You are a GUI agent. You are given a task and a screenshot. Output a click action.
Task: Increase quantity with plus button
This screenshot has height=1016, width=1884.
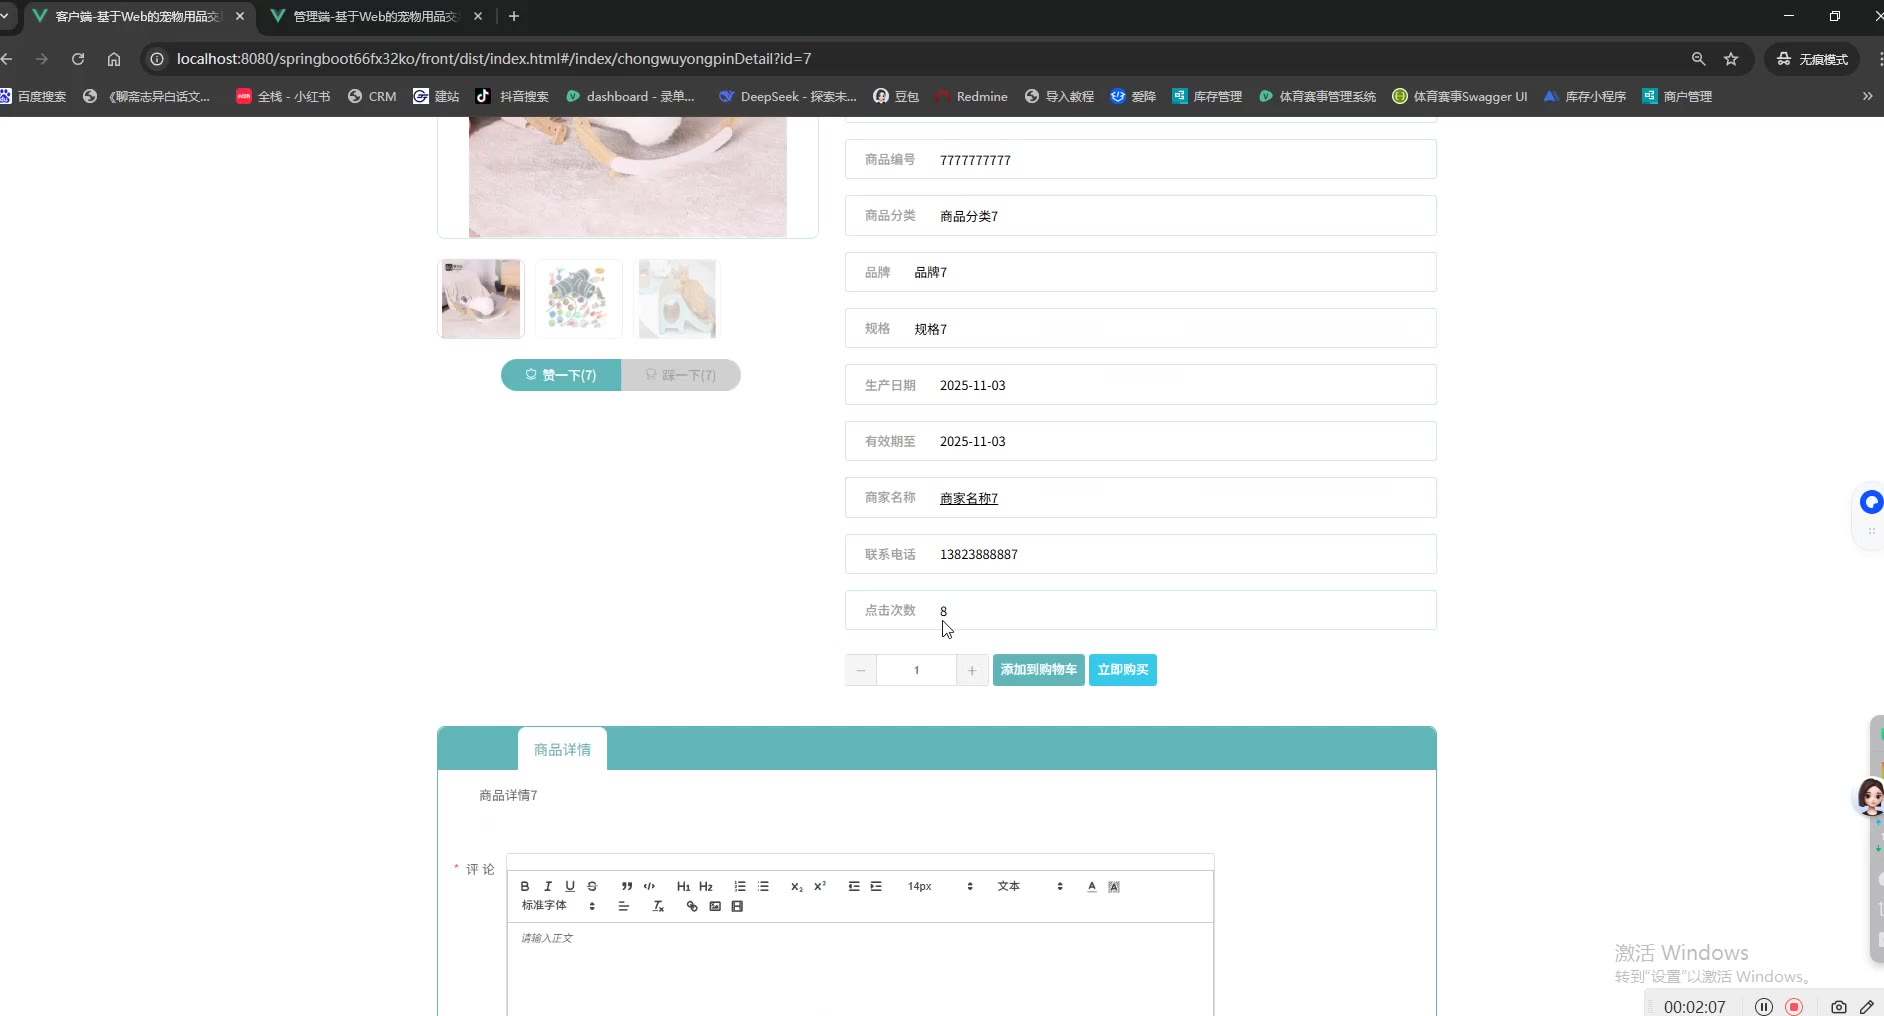972,670
